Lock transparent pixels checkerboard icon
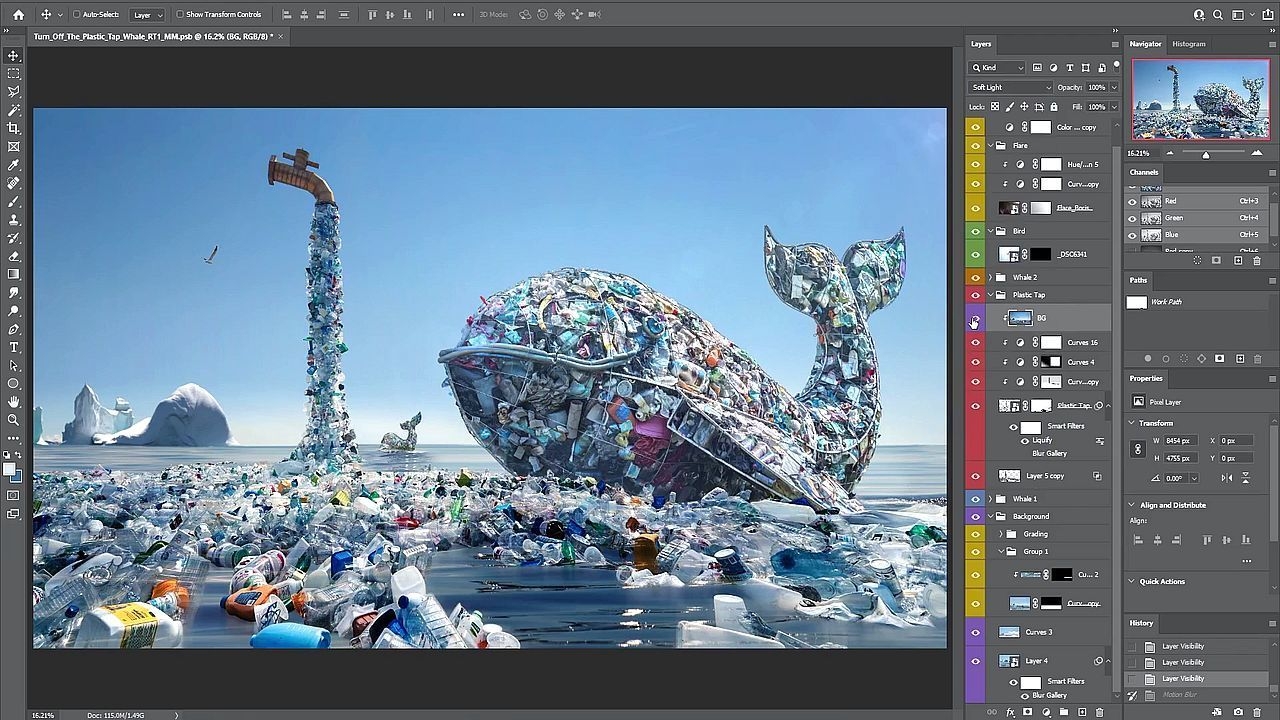The image size is (1280, 720). (994, 107)
